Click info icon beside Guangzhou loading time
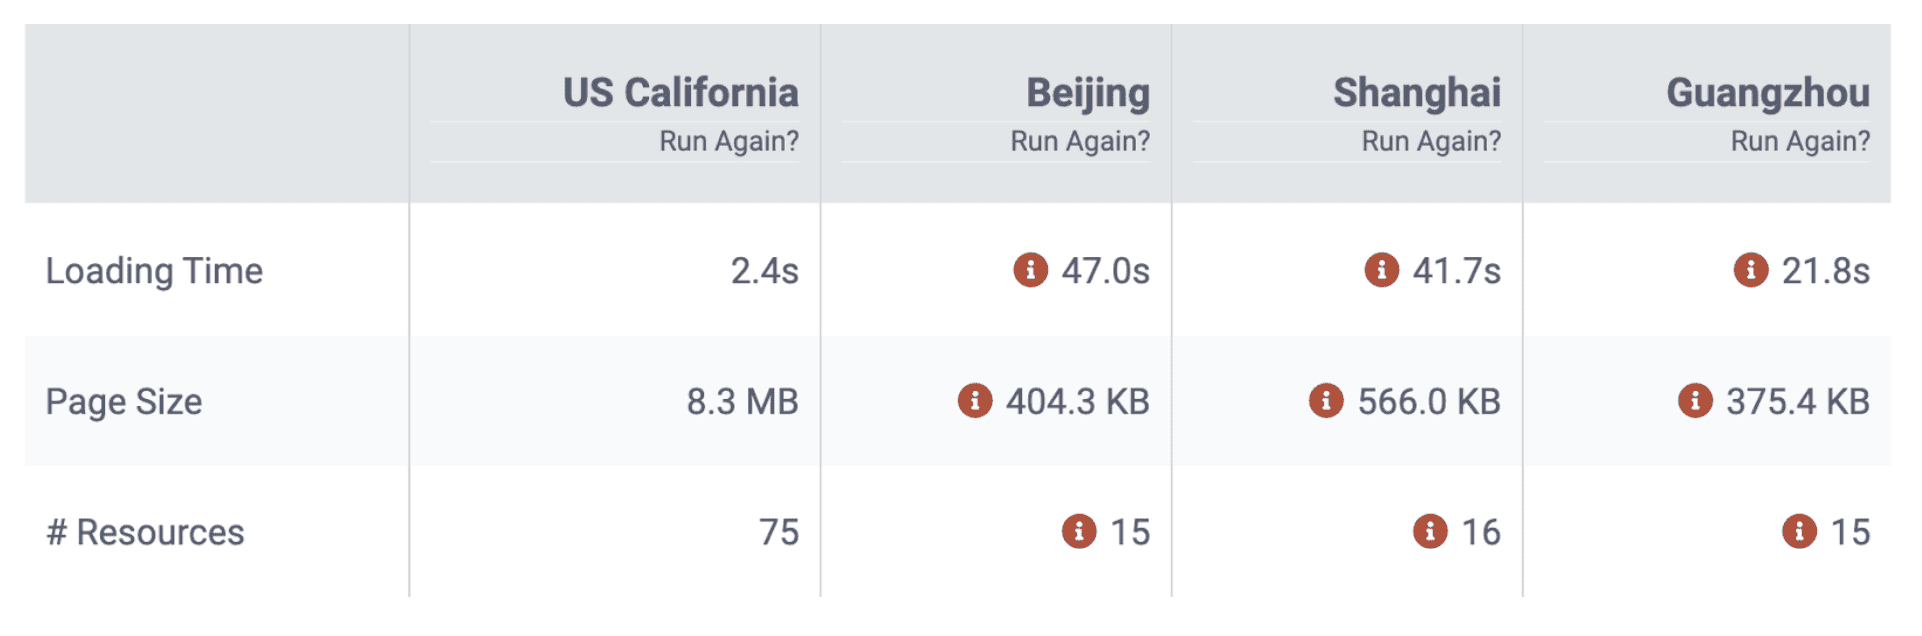 (1750, 270)
